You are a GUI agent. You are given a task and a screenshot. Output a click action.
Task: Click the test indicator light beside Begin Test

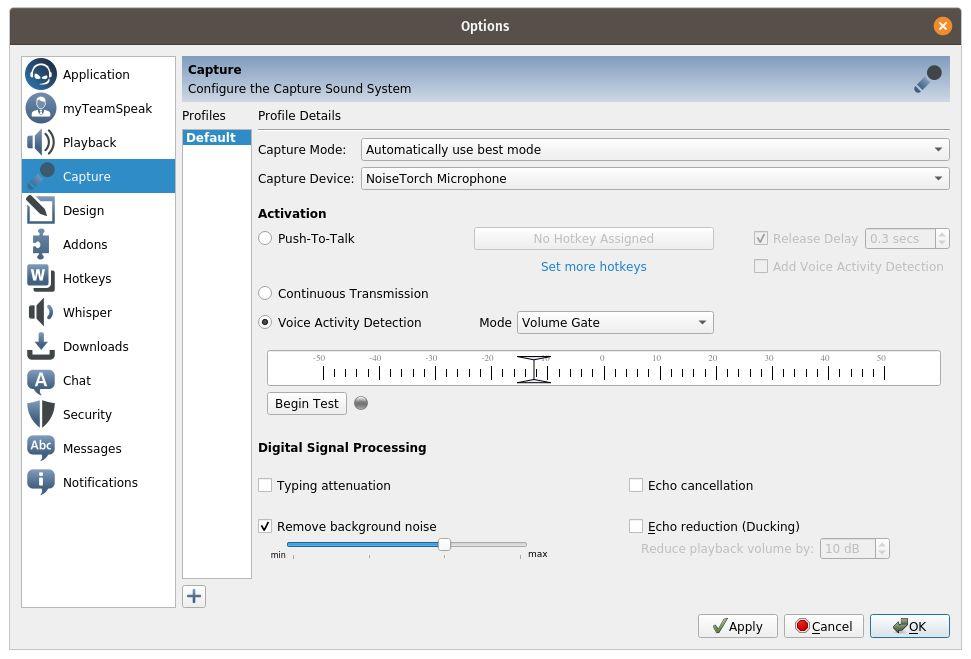(361, 404)
